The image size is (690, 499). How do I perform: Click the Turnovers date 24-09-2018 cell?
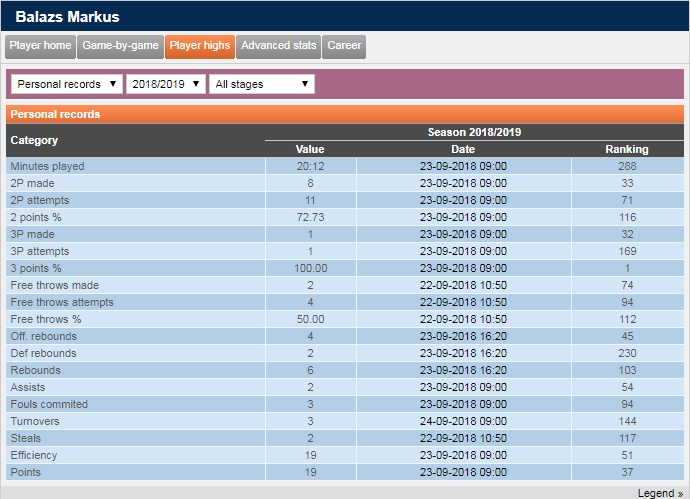(x=463, y=421)
